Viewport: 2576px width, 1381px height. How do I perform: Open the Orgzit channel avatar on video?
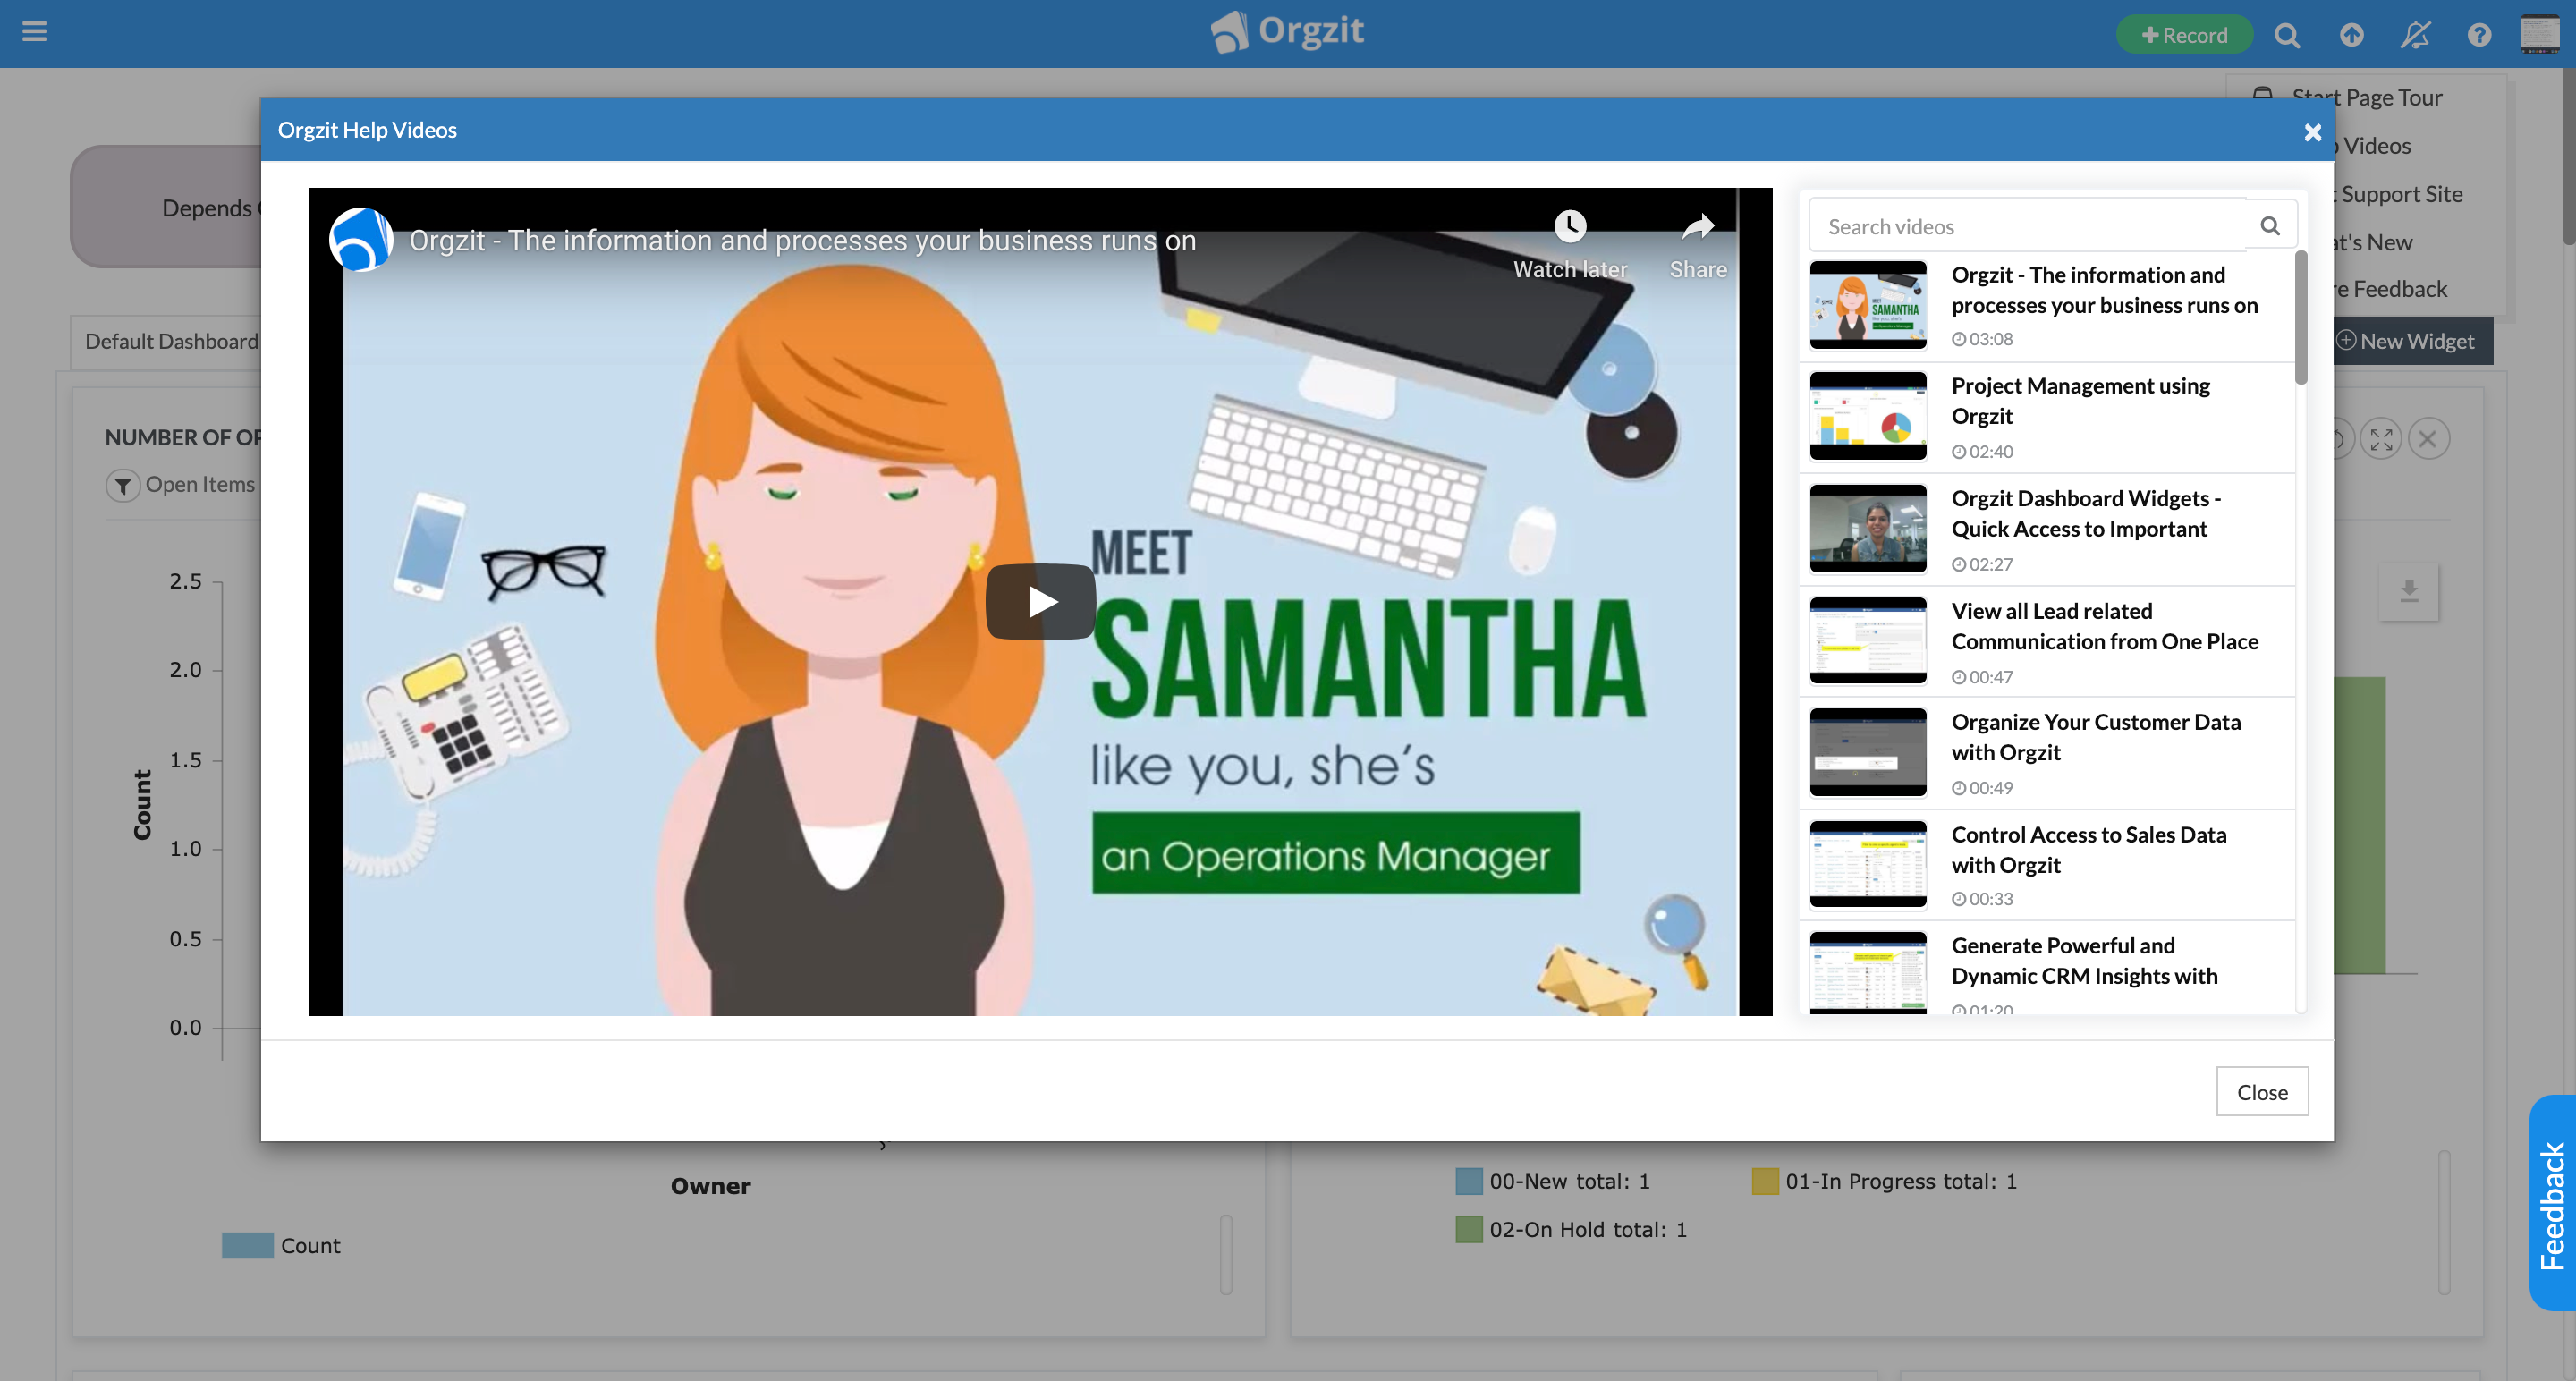tap(360, 240)
